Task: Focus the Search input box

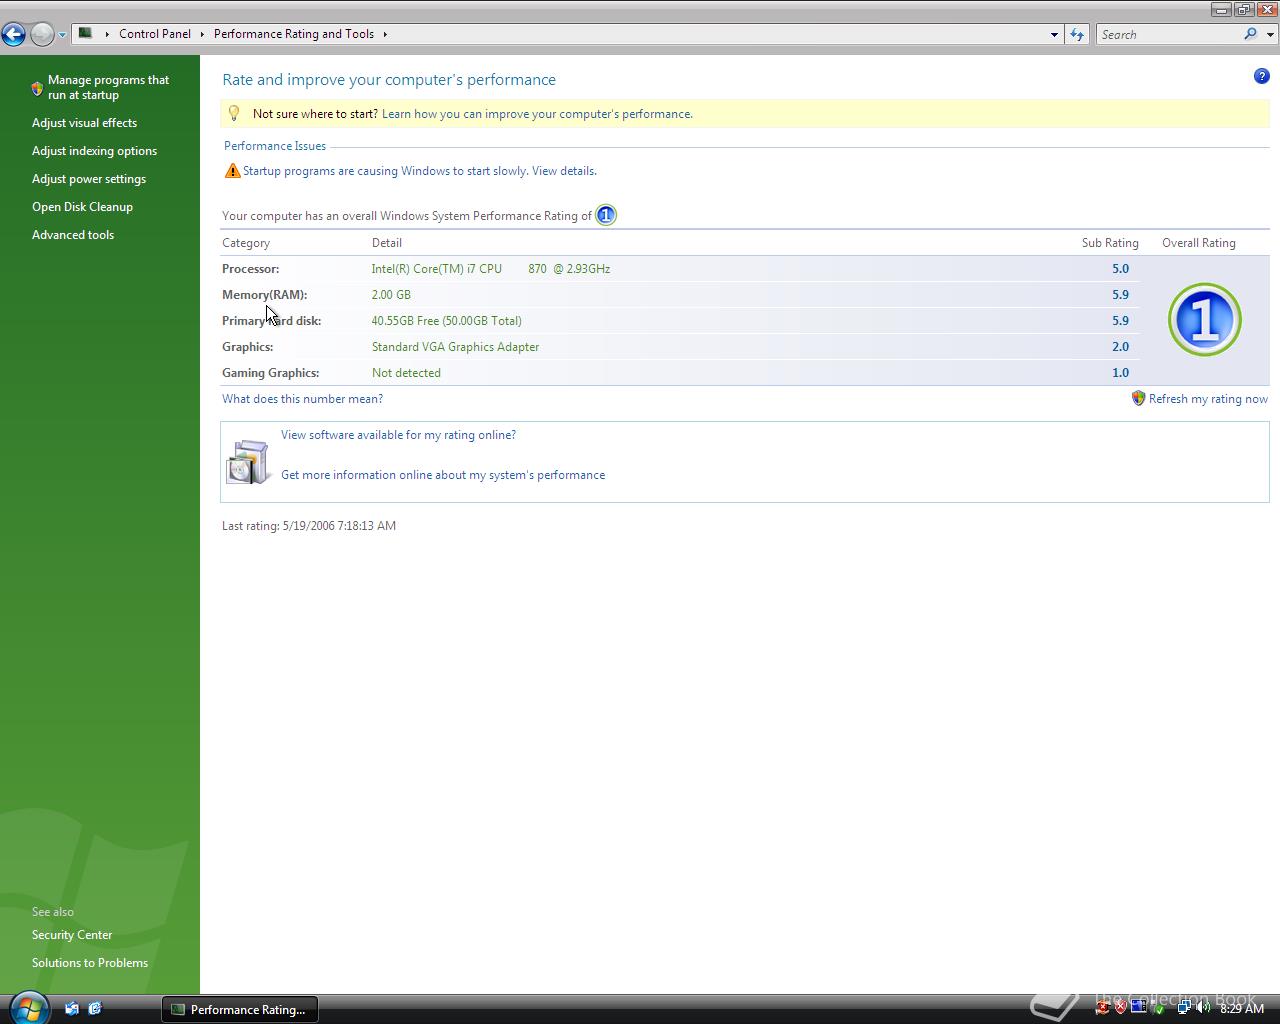Action: (x=1170, y=34)
